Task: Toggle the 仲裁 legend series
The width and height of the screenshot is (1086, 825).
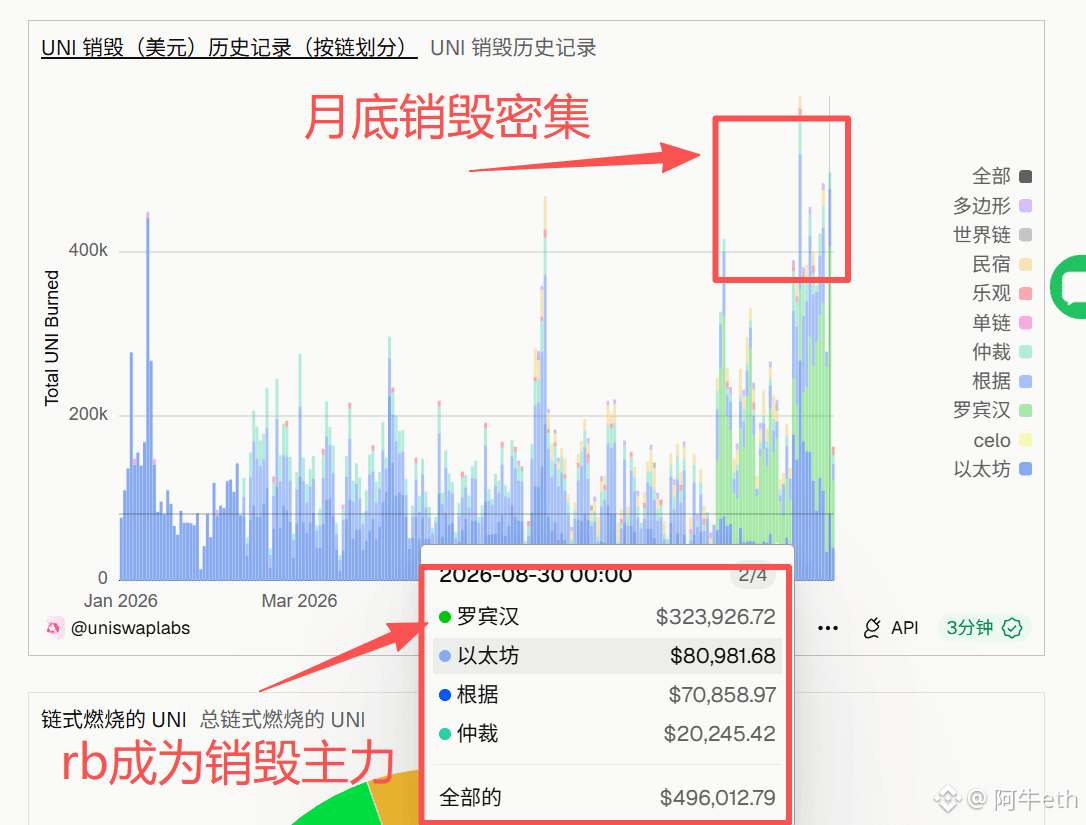Action: coord(1002,352)
